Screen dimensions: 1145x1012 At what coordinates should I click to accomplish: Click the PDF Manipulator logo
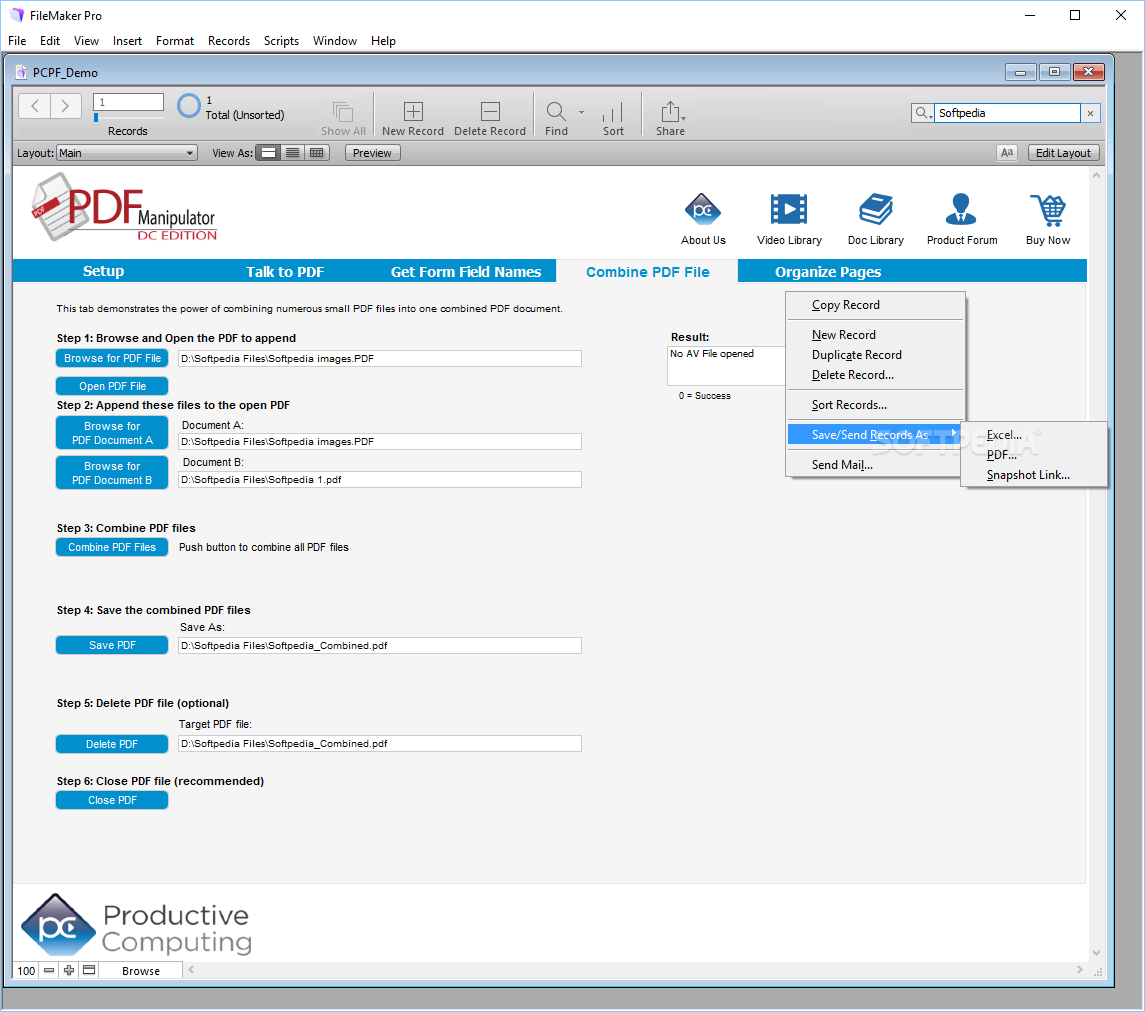[124, 207]
